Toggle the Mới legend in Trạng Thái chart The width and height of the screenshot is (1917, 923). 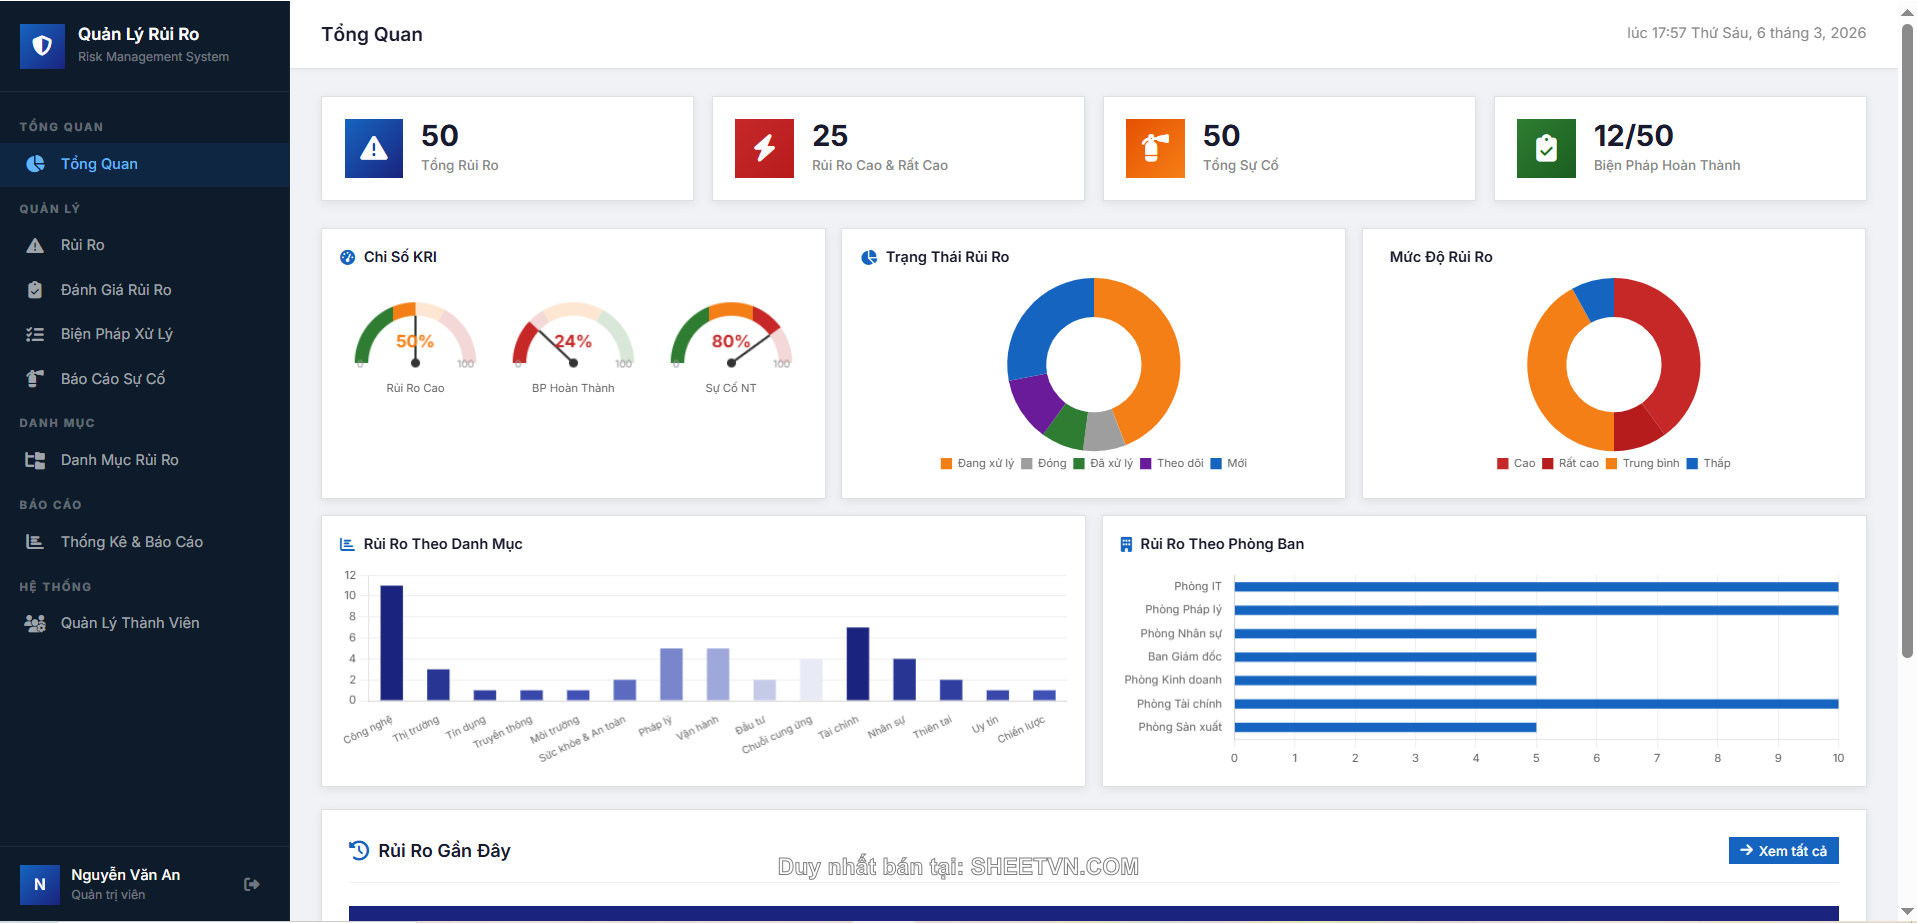coord(1229,463)
